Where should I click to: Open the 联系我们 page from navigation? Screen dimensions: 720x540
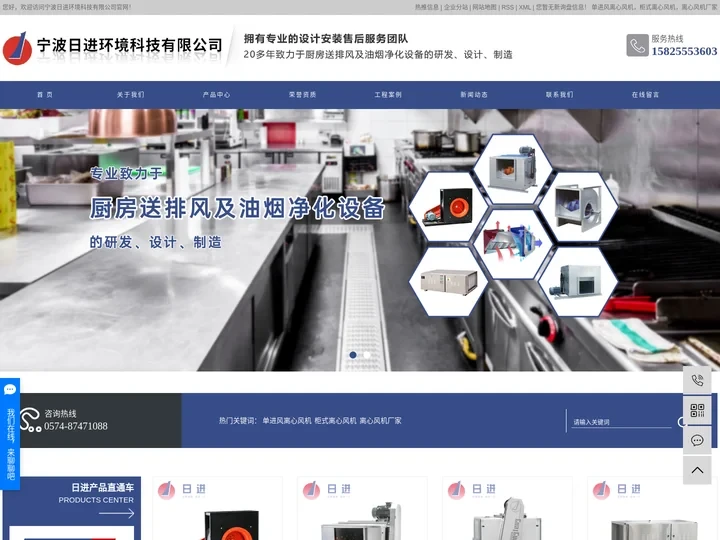tap(559, 95)
